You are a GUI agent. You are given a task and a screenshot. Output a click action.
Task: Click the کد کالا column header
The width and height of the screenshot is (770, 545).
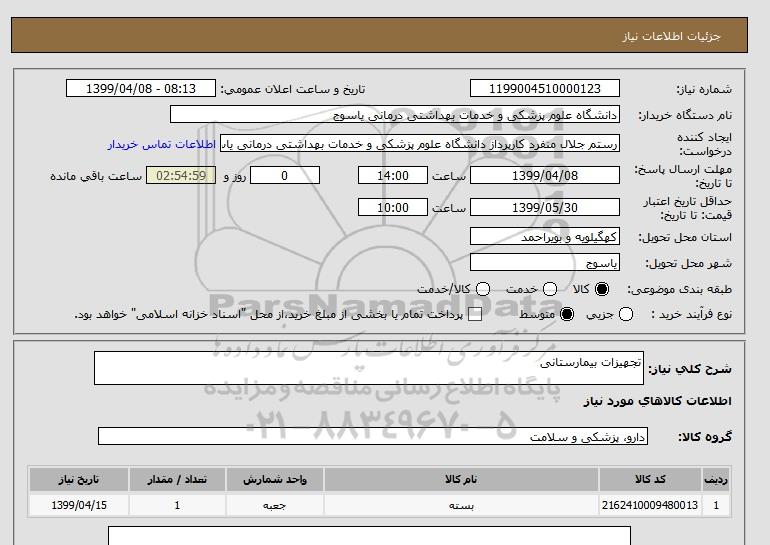click(650, 480)
